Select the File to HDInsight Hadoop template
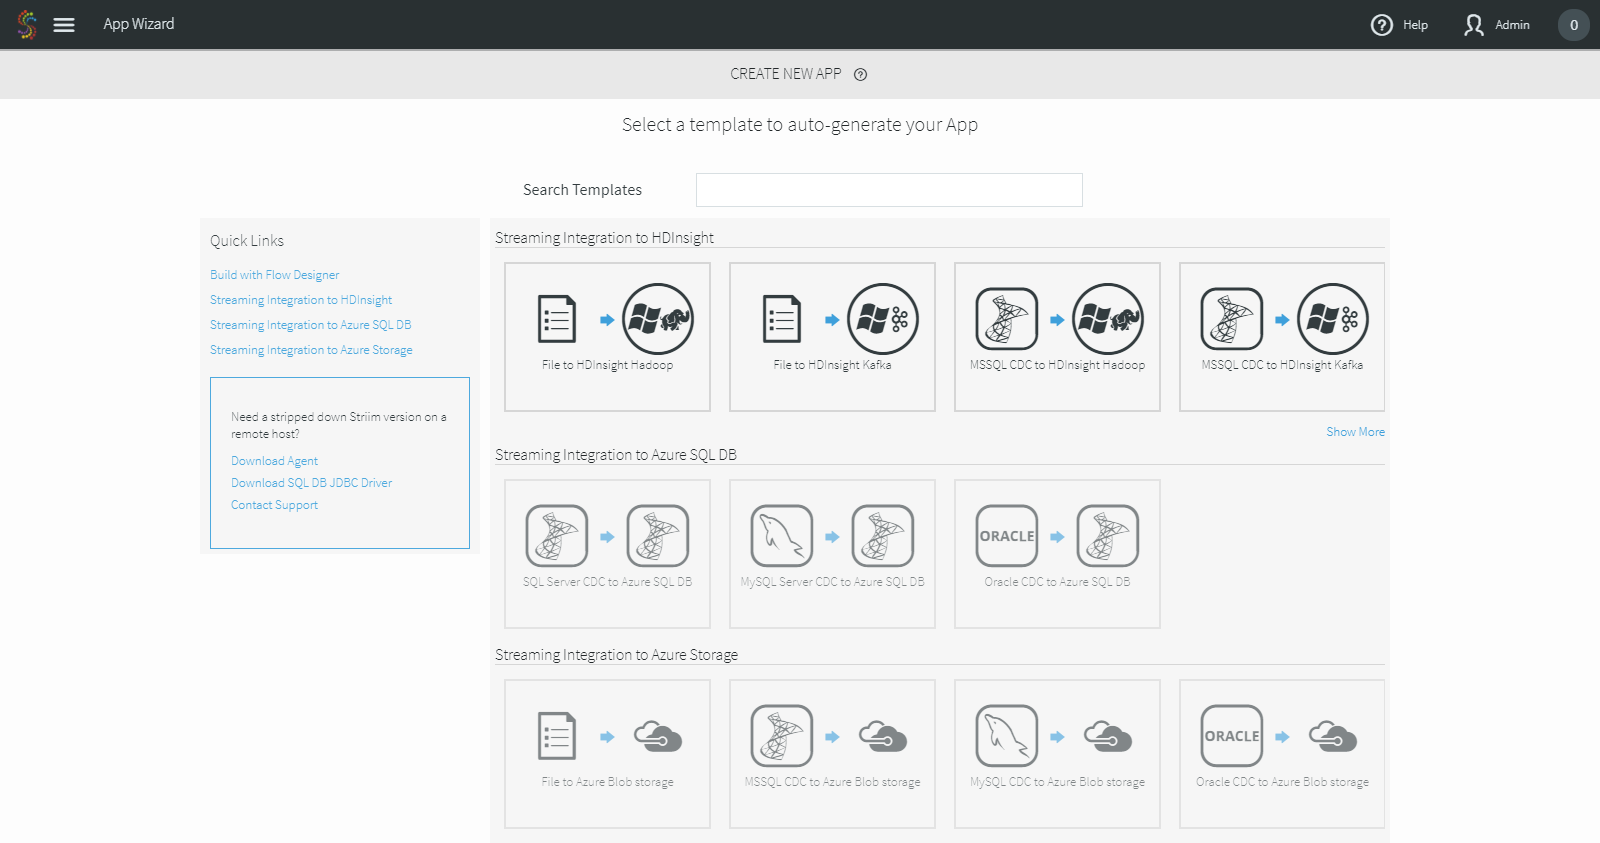1600x843 pixels. 607,337
